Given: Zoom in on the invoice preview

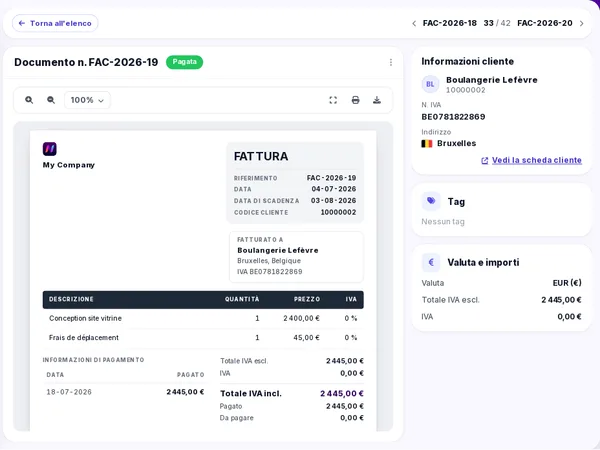Looking at the screenshot, I should click(x=29, y=100).
